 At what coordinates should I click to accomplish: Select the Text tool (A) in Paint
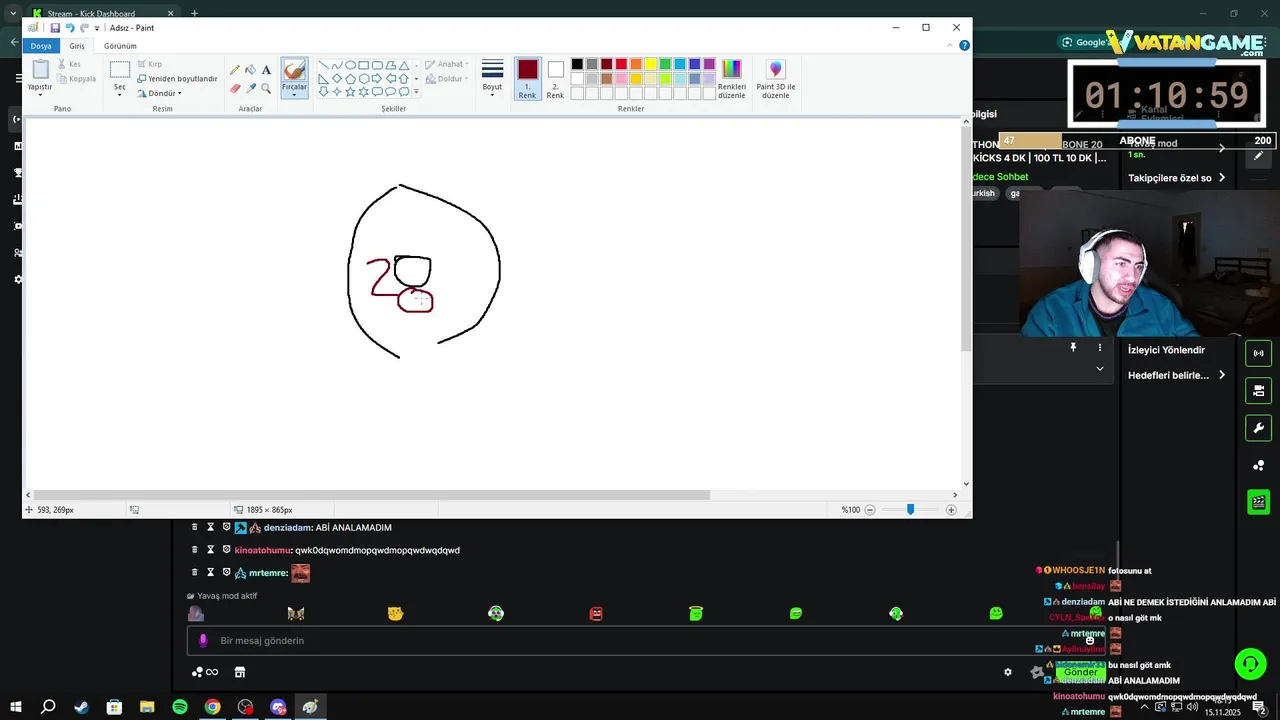[x=266, y=70]
